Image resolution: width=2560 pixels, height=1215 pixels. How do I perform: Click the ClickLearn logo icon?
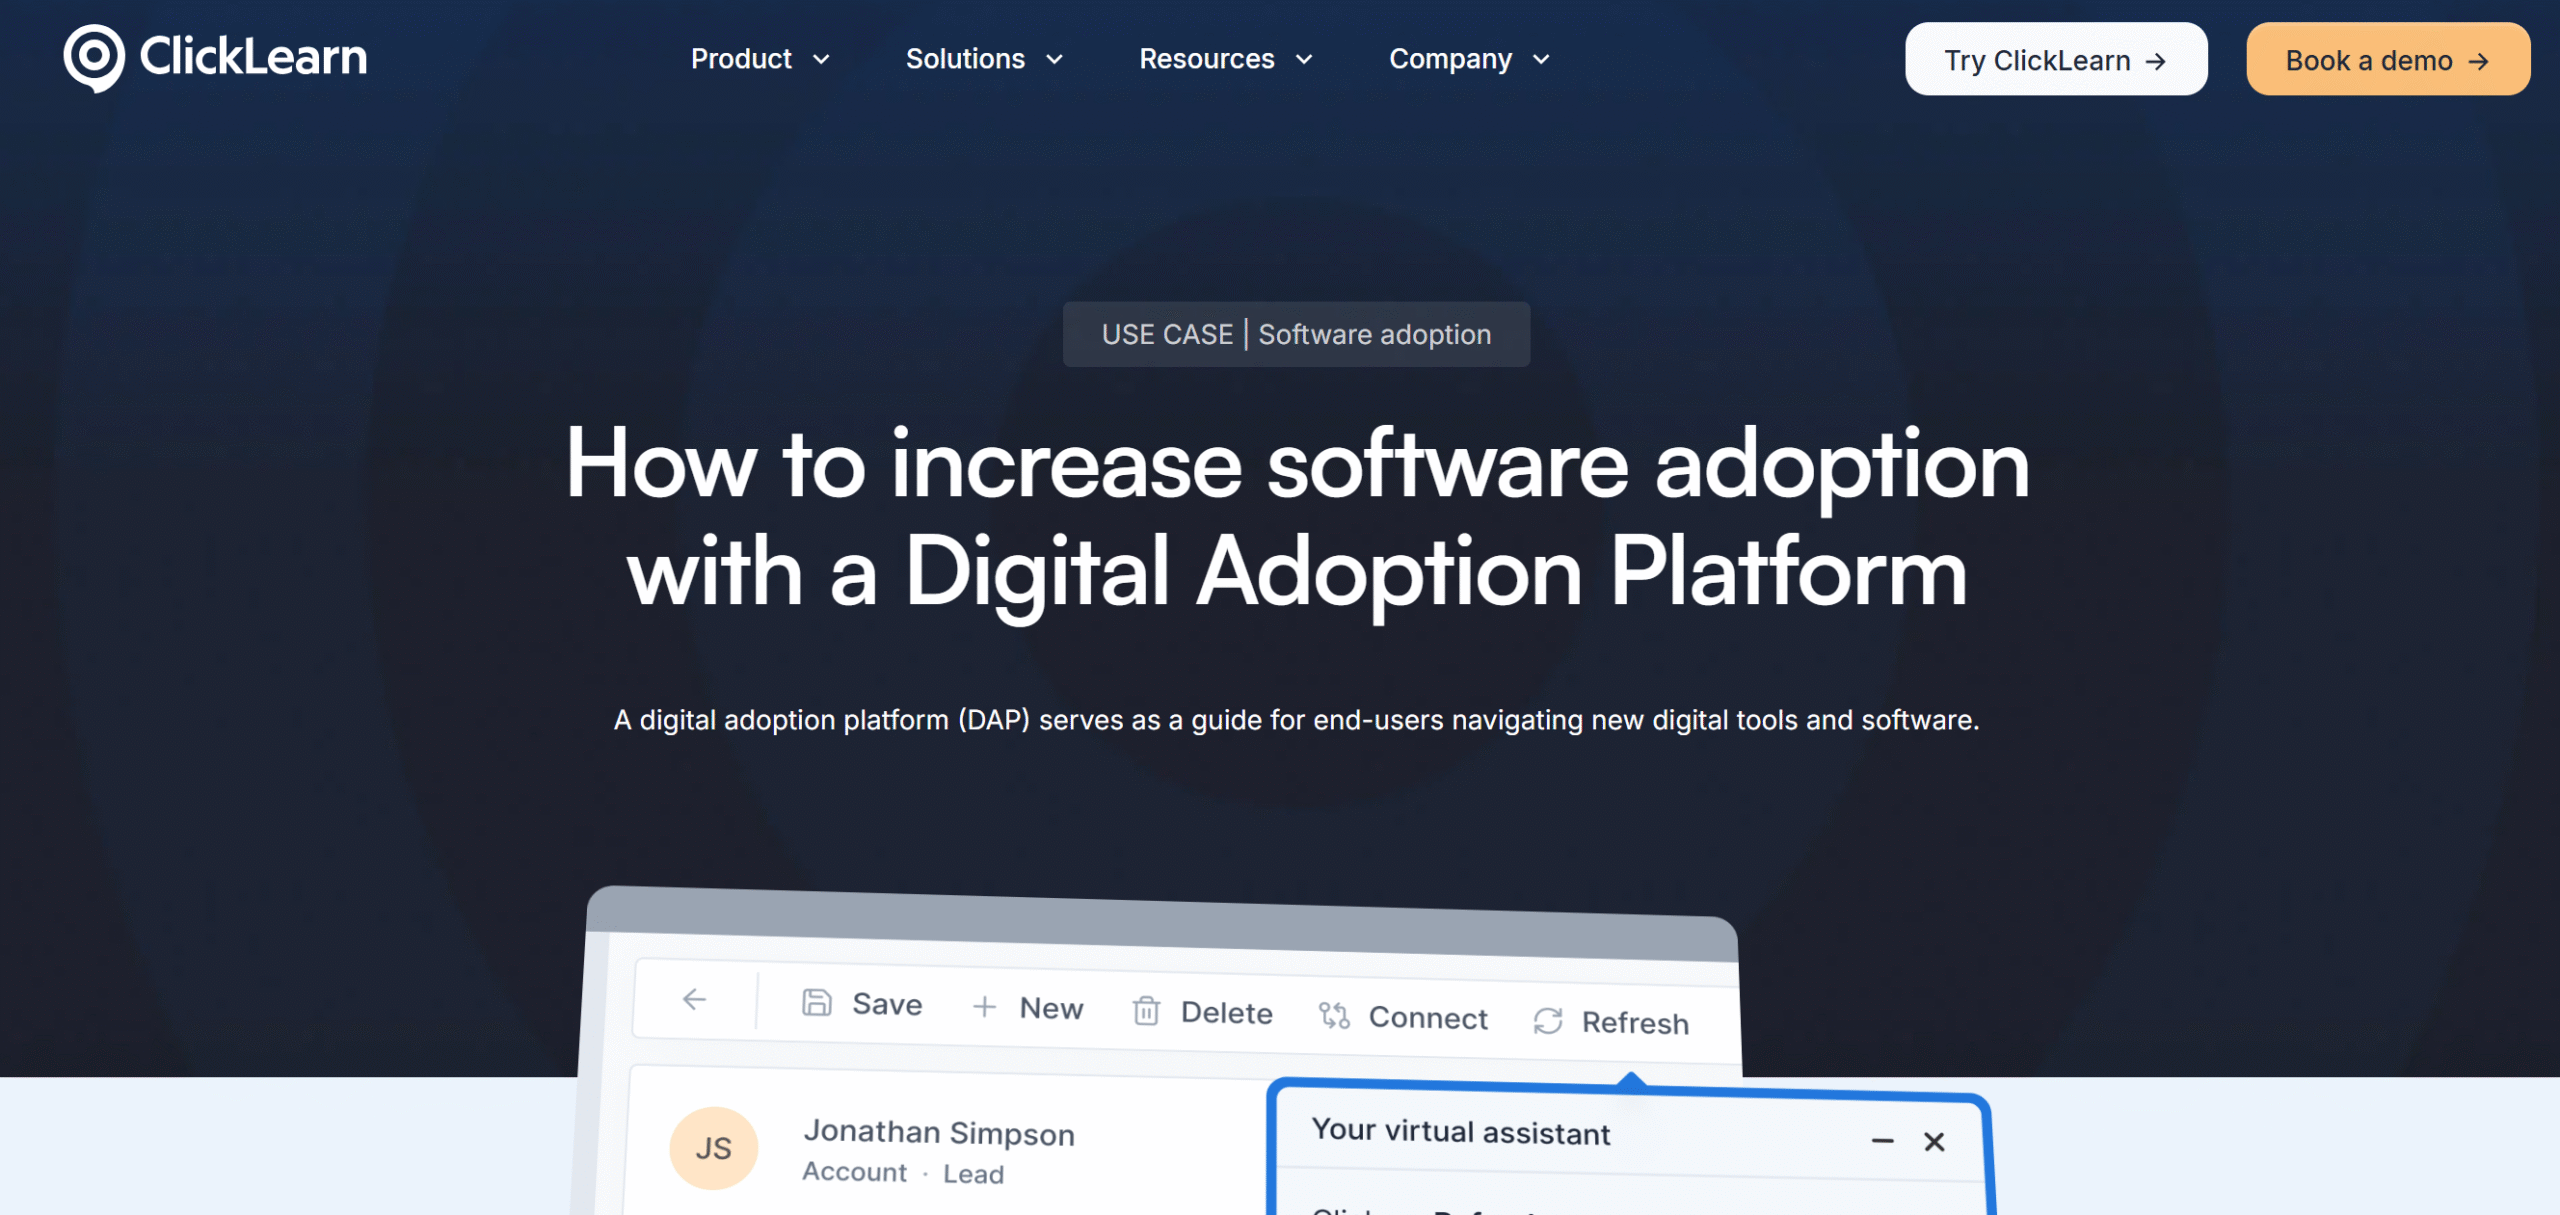pyautogui.click(x=94, y=58)
